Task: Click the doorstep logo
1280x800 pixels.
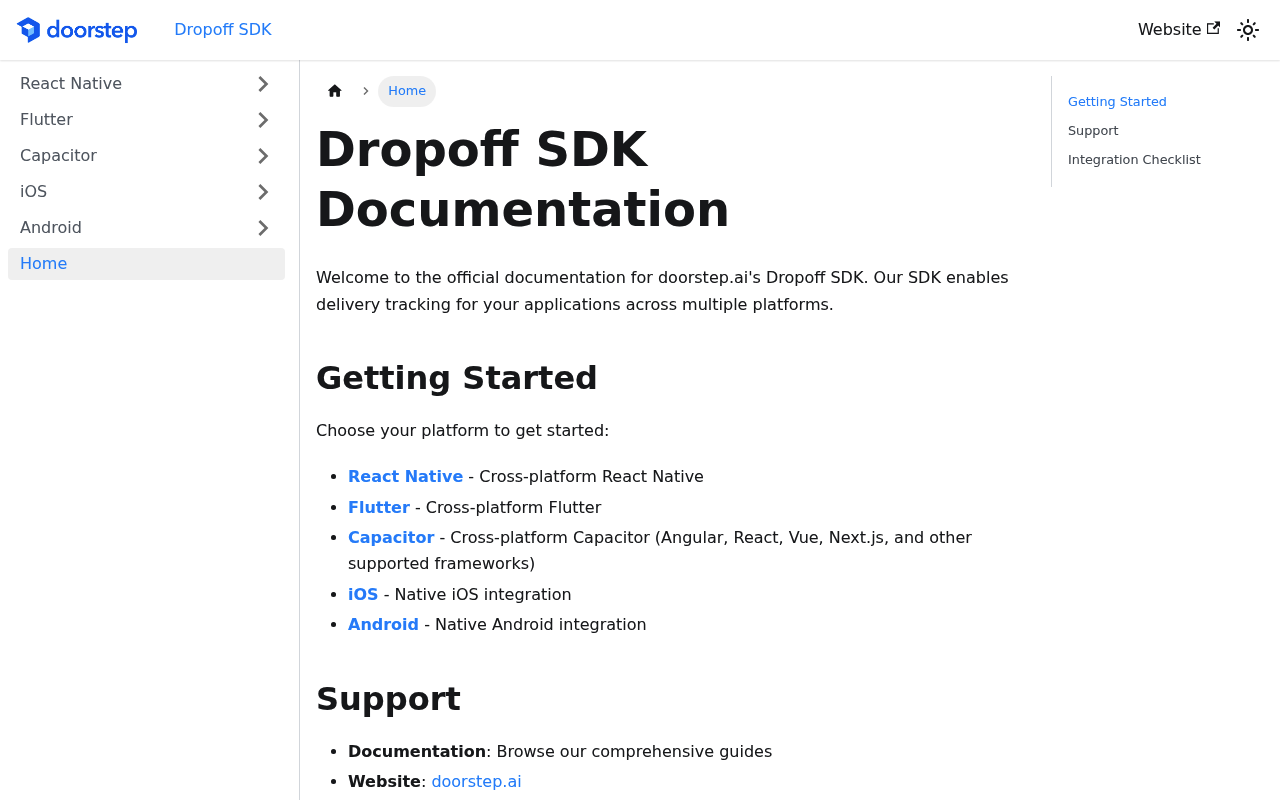Action: (x=77, y=30)
